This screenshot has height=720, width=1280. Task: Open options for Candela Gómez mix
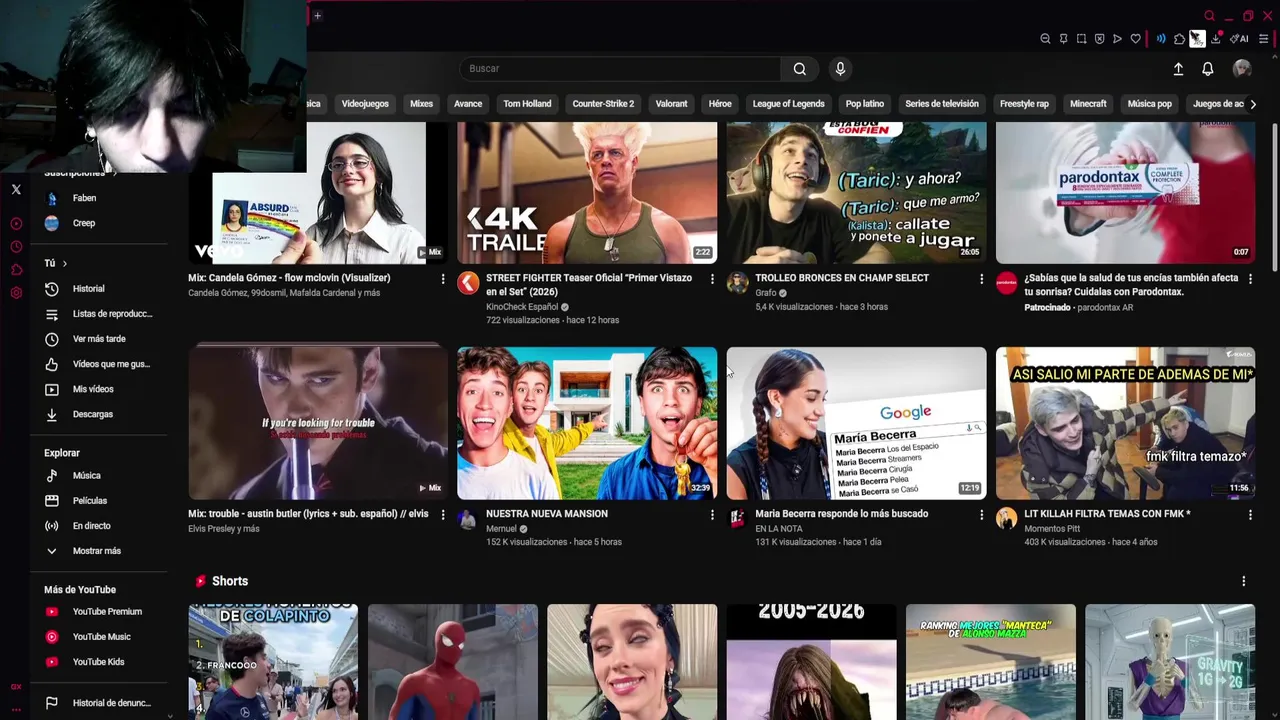(x=443, y=278)
